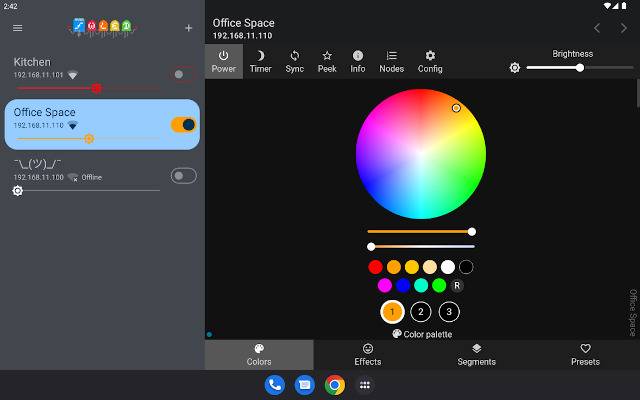The height and width of the screenshot is (400, 640).
Task: Click the color wheel picker handle
Action: coord(456,108)
